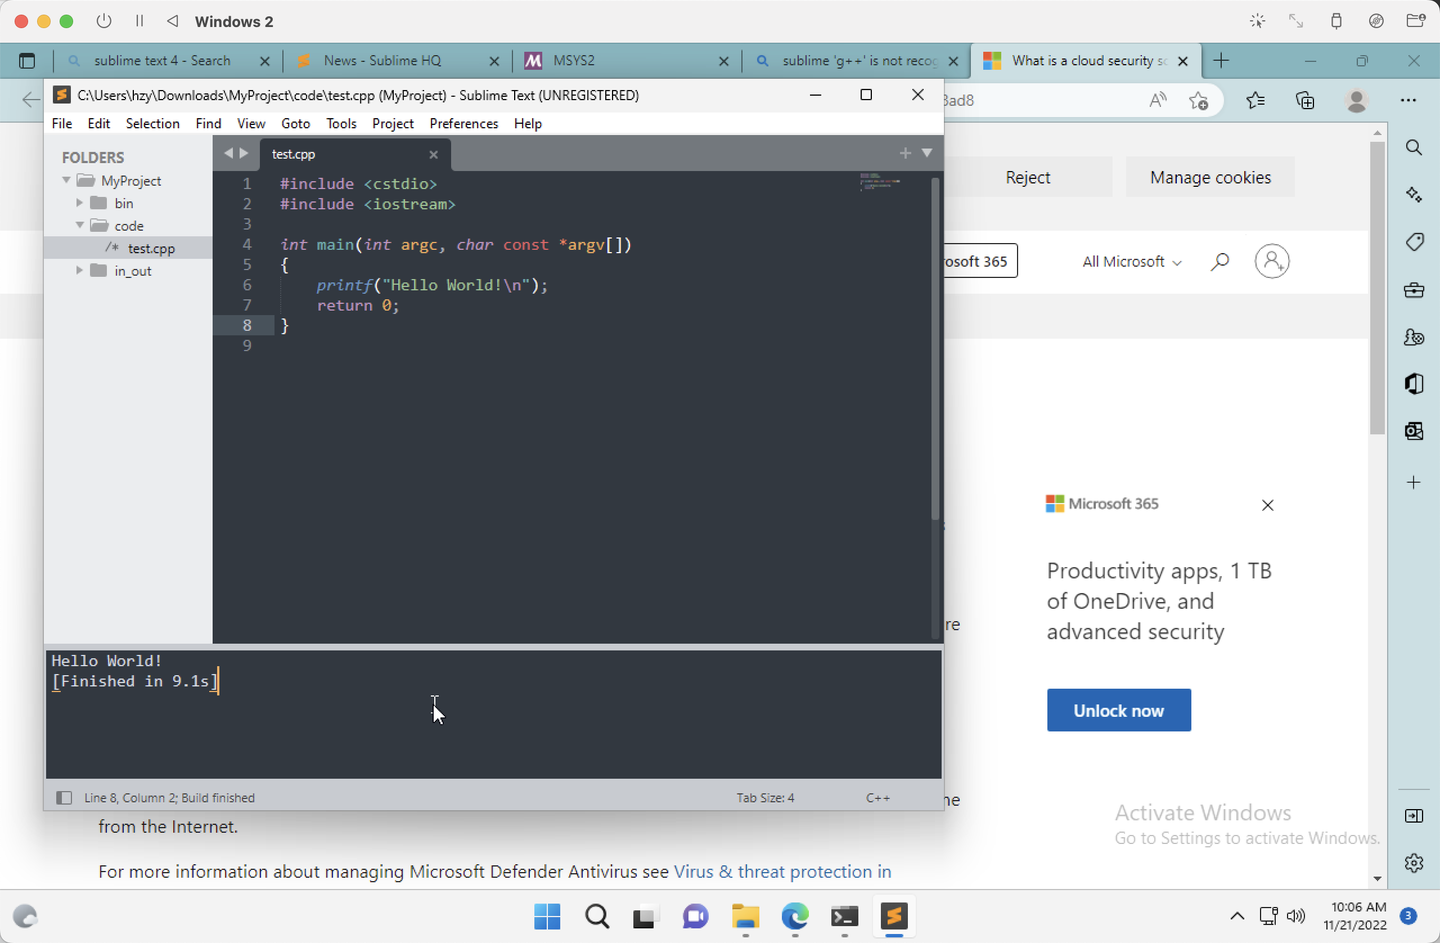The image size is (1440, 943).
Task: Open a new file with the plus icon in Sublime's tab bar
Action: point(905,153)
